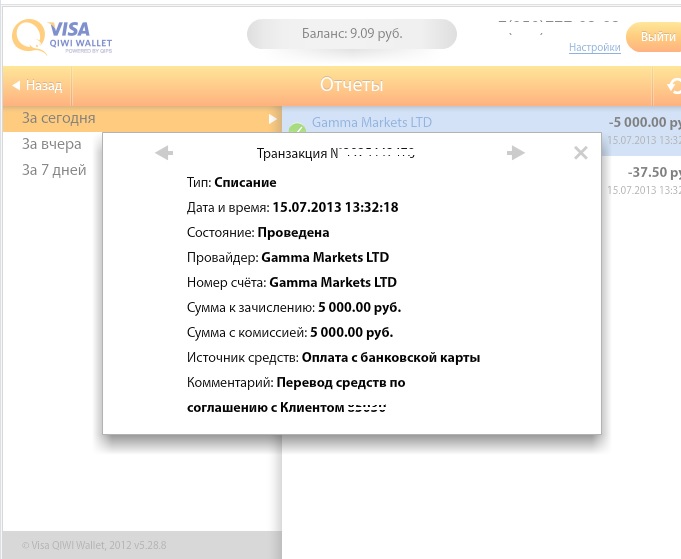
Task: Go to previous transaction with left arrow
Action: 164,153
